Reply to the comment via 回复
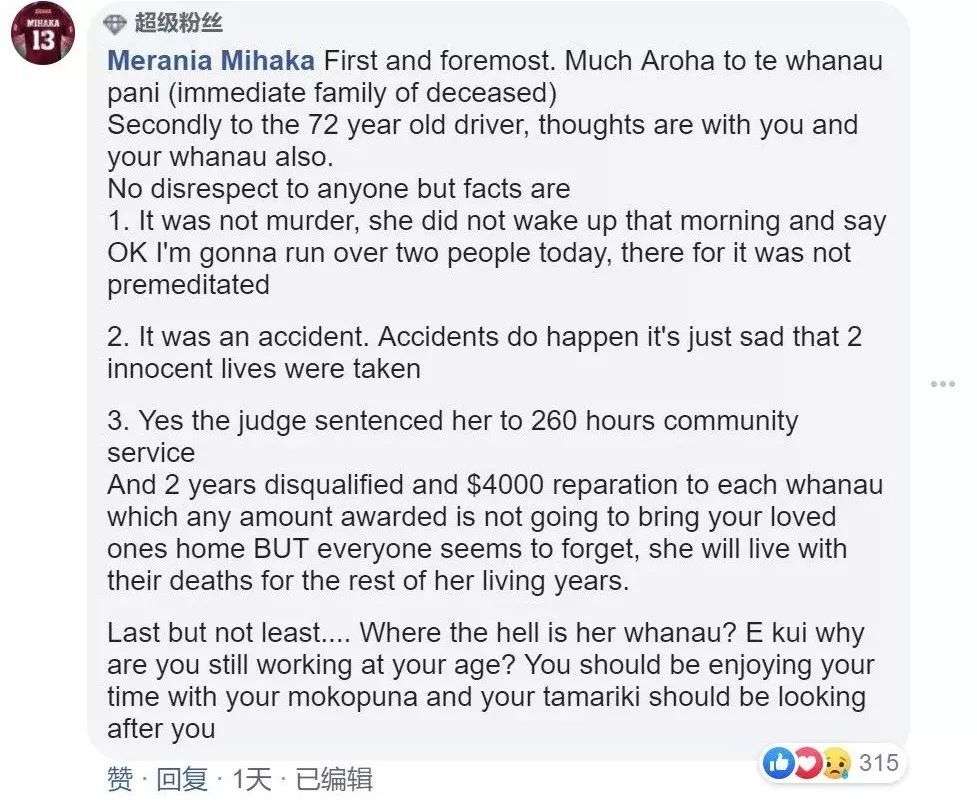977x806 pixels. (182, 779)
